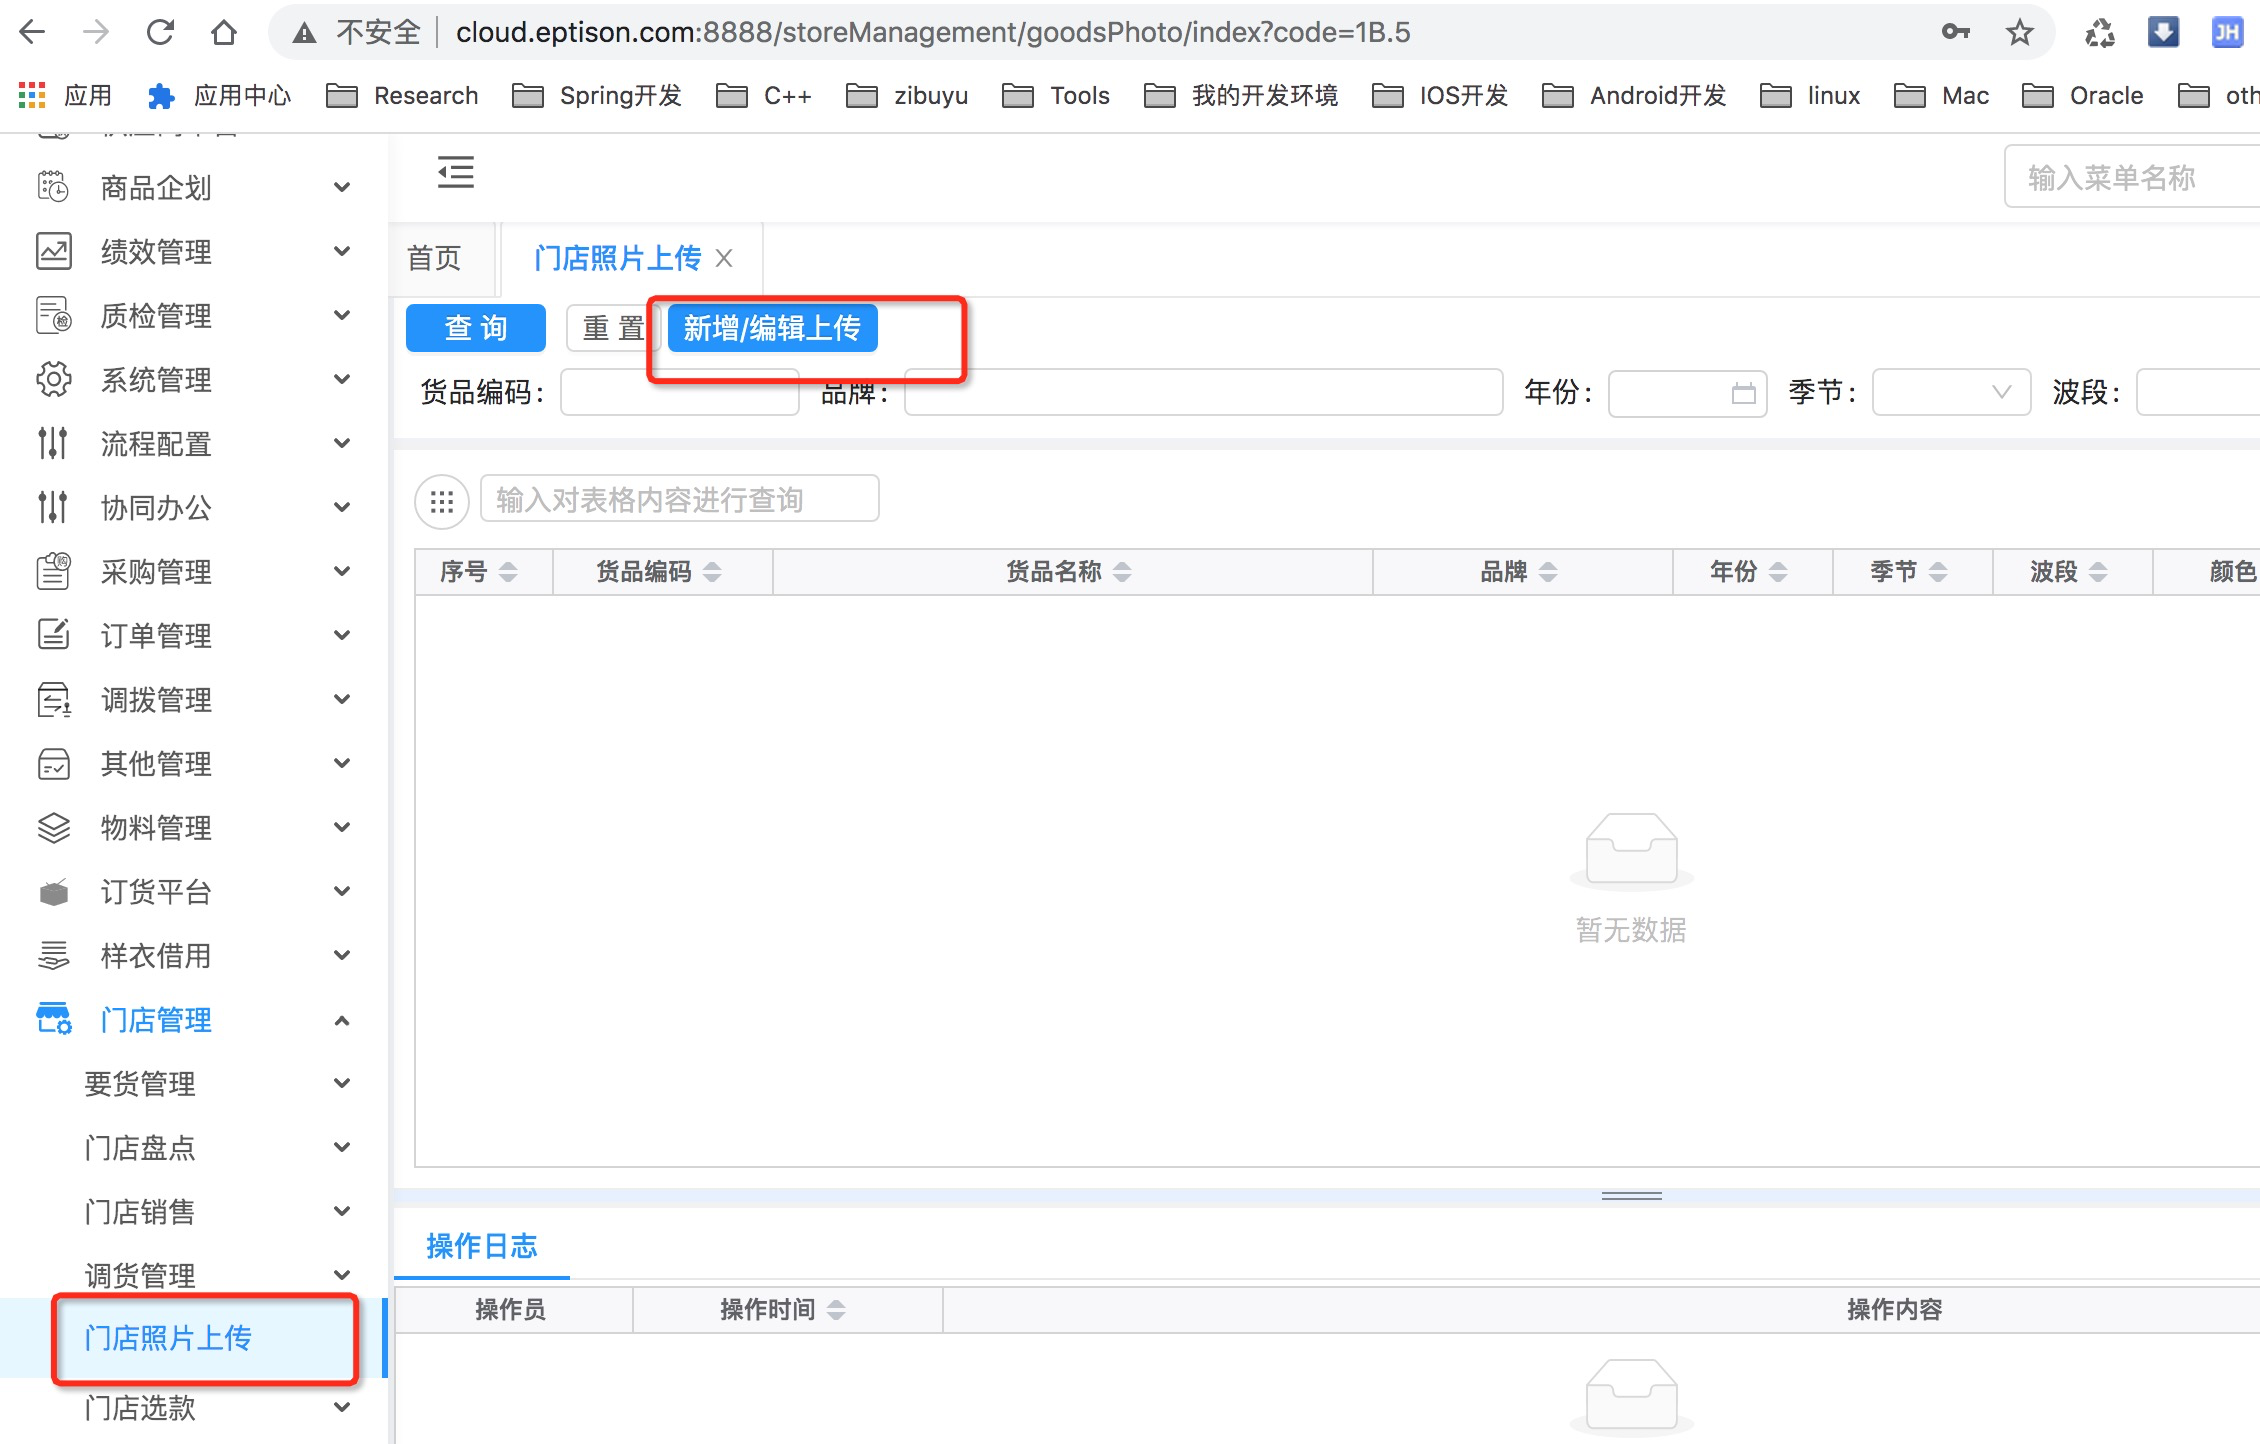Open the 季节 dropdown selector
The width and height of the screenshot is (2260, 1444).
(1950, 393)
